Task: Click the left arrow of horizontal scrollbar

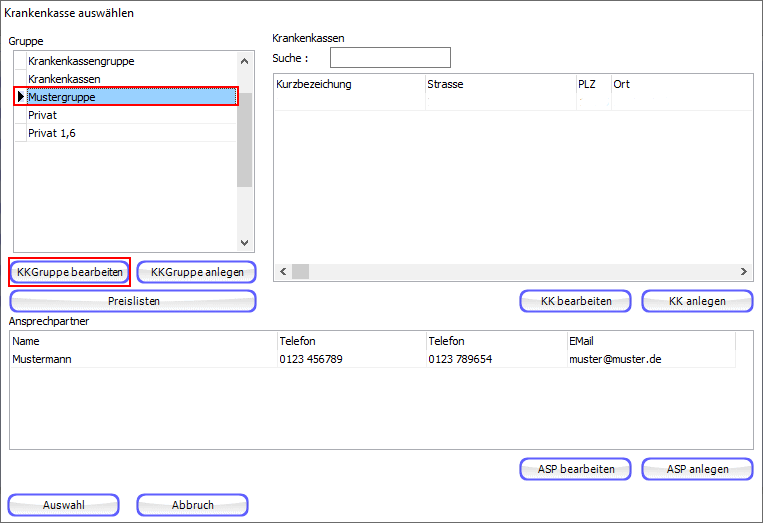Action: click(x=282, y=271)
